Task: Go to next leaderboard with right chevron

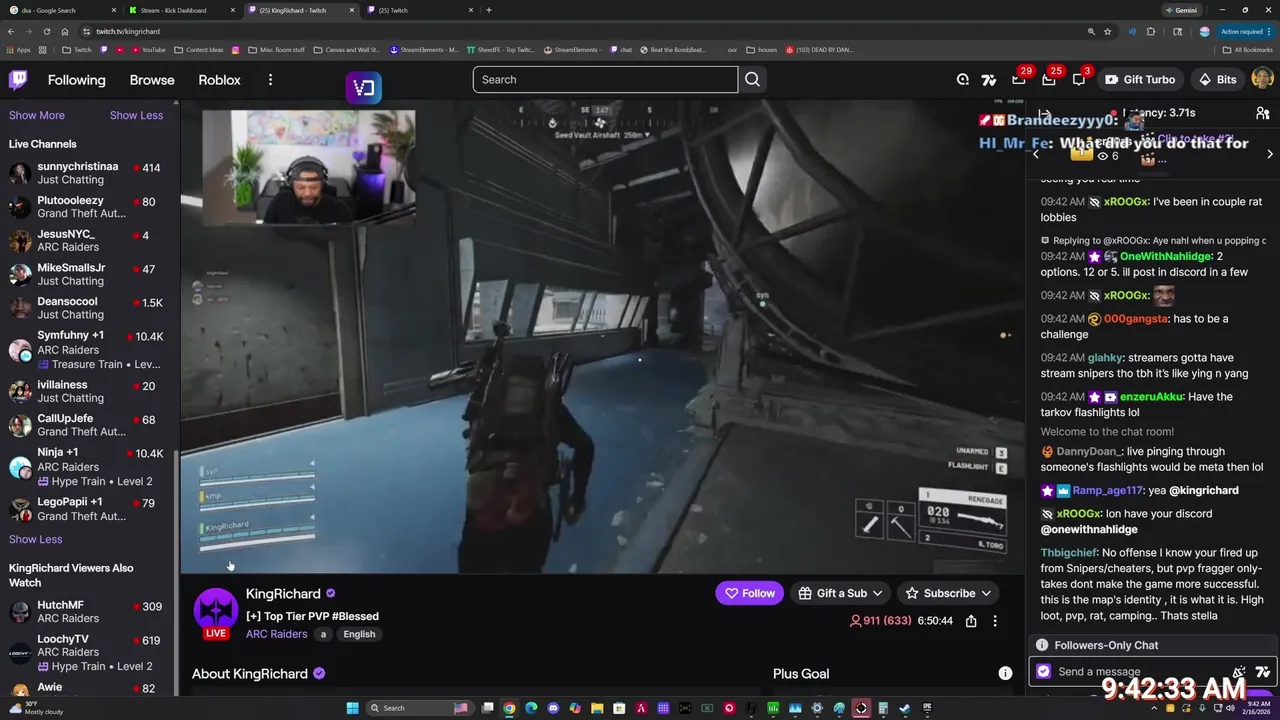Action: (1270, 154)
